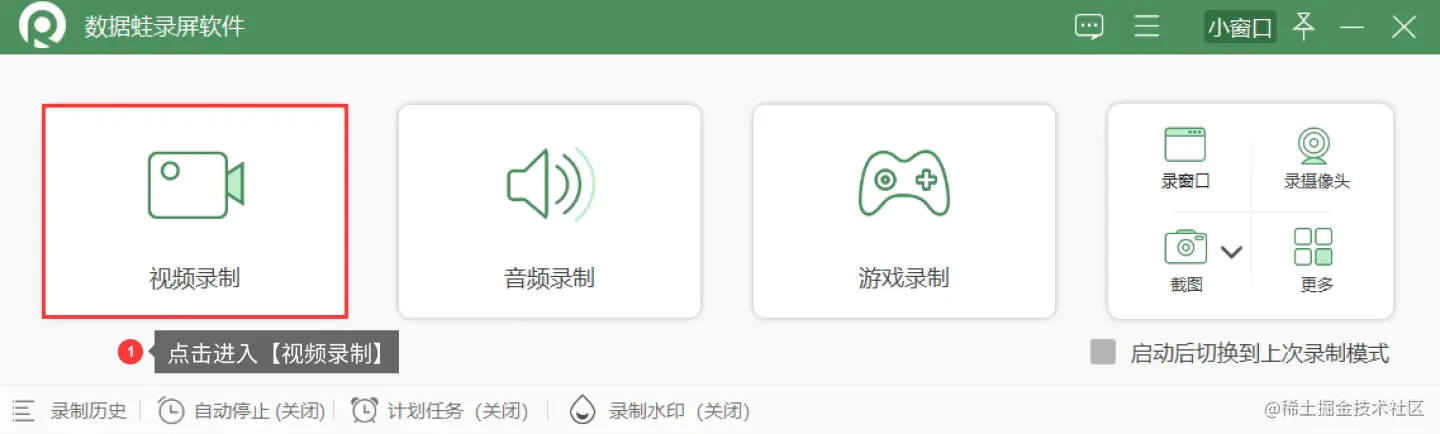Toggle 自动停止 (关闭) auto stop setting
The image size is (1440, 434).
click(x=242, y=410)
